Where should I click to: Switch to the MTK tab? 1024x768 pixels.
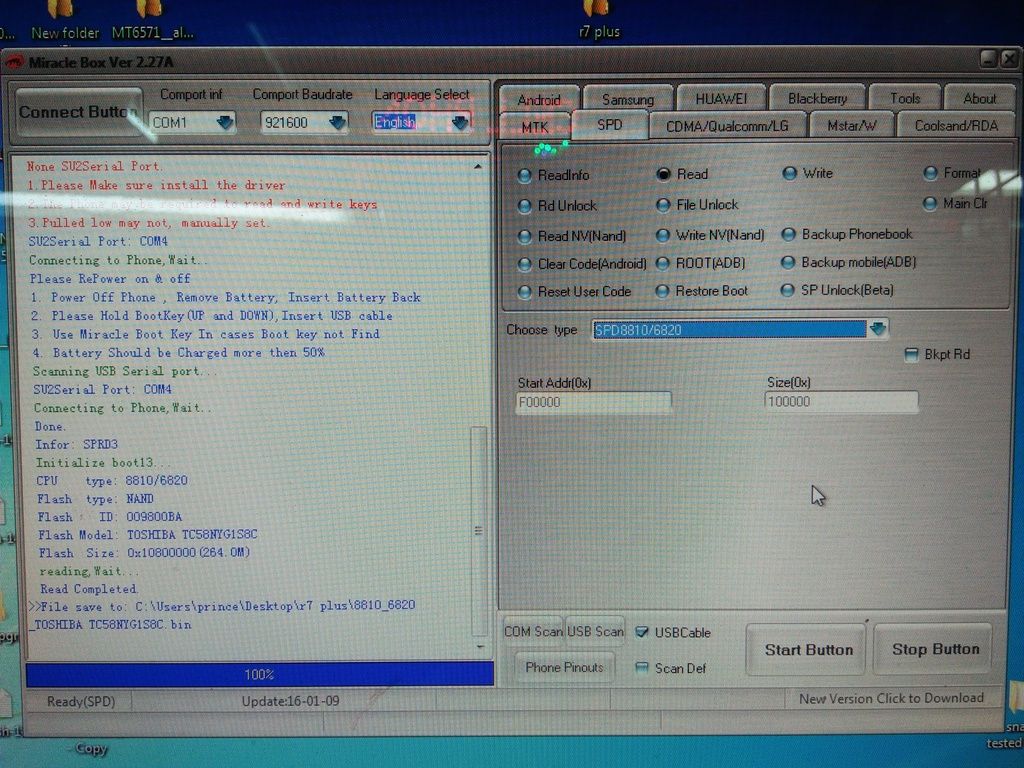535,127
